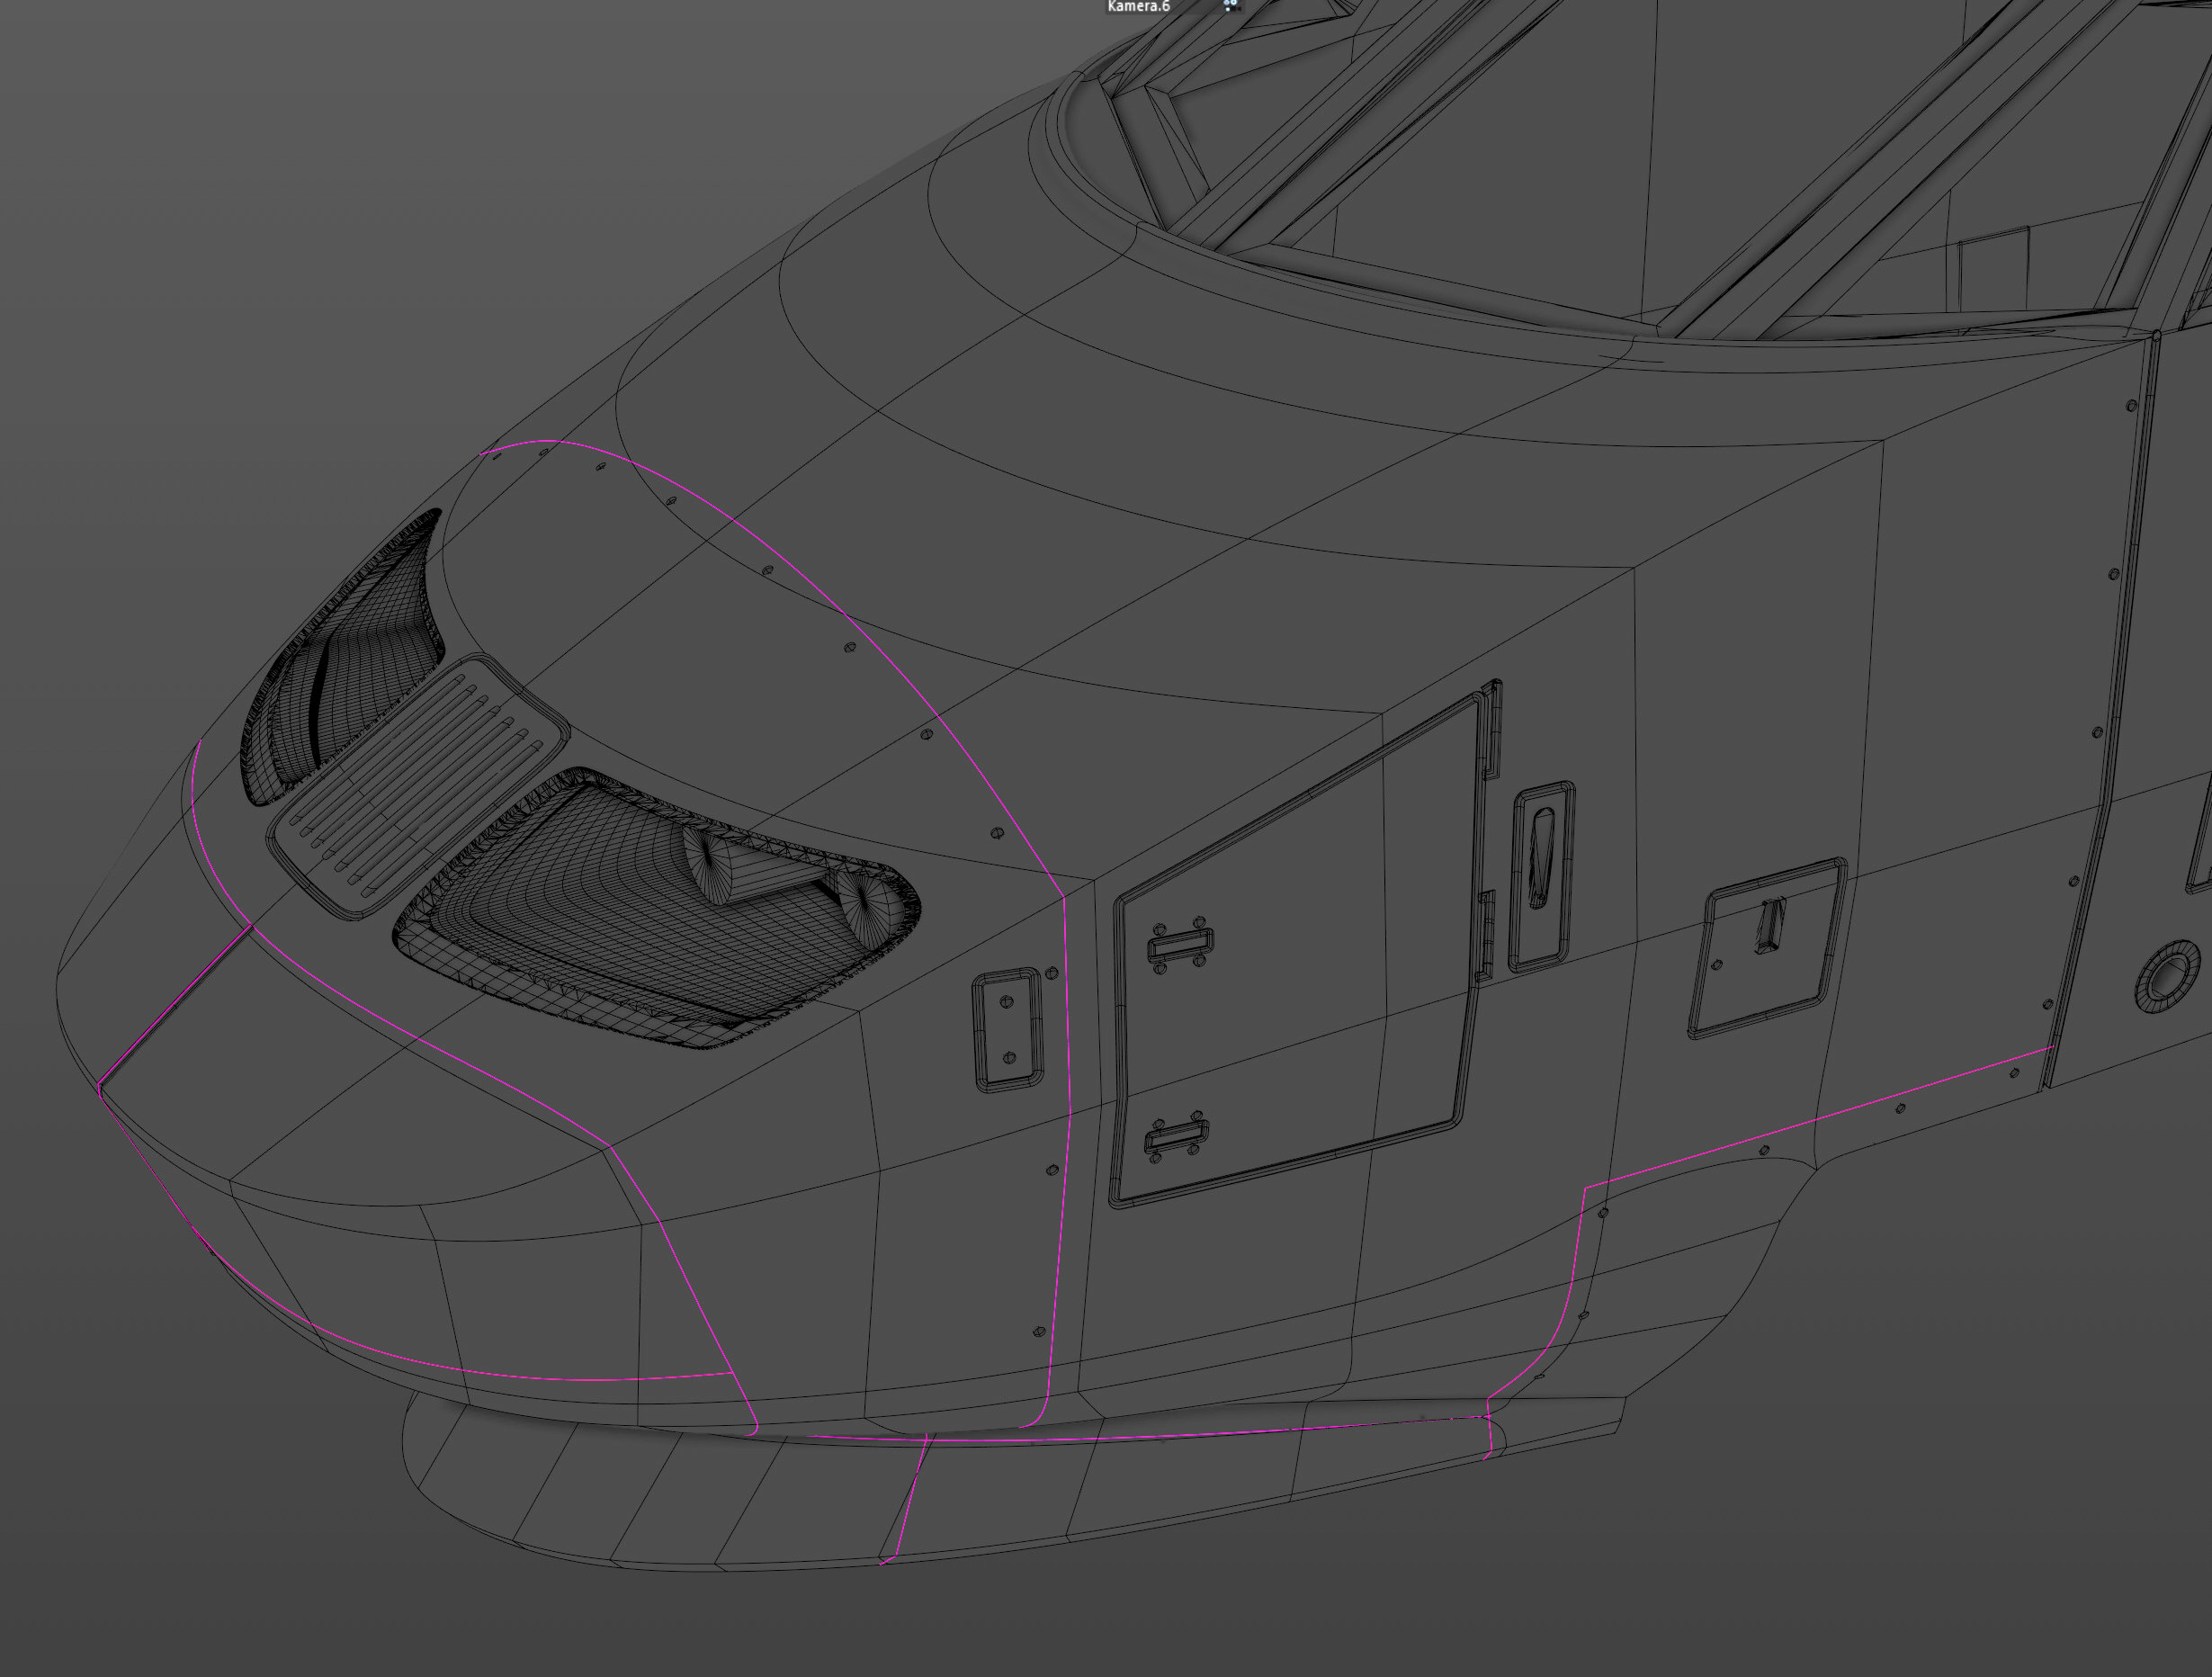This screenshot has width=2212, height=1677.
Task: Click the upper handle bracket on access door
Action: (1180, 943)
